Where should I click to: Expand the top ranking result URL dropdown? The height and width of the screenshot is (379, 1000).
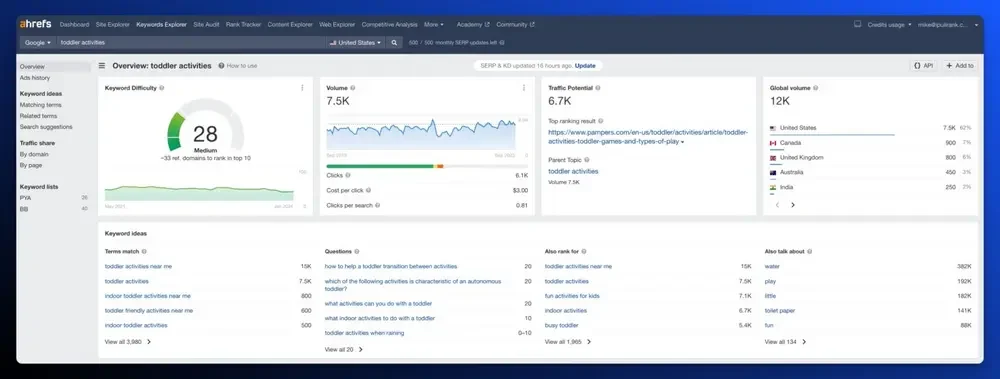[682, 142]
